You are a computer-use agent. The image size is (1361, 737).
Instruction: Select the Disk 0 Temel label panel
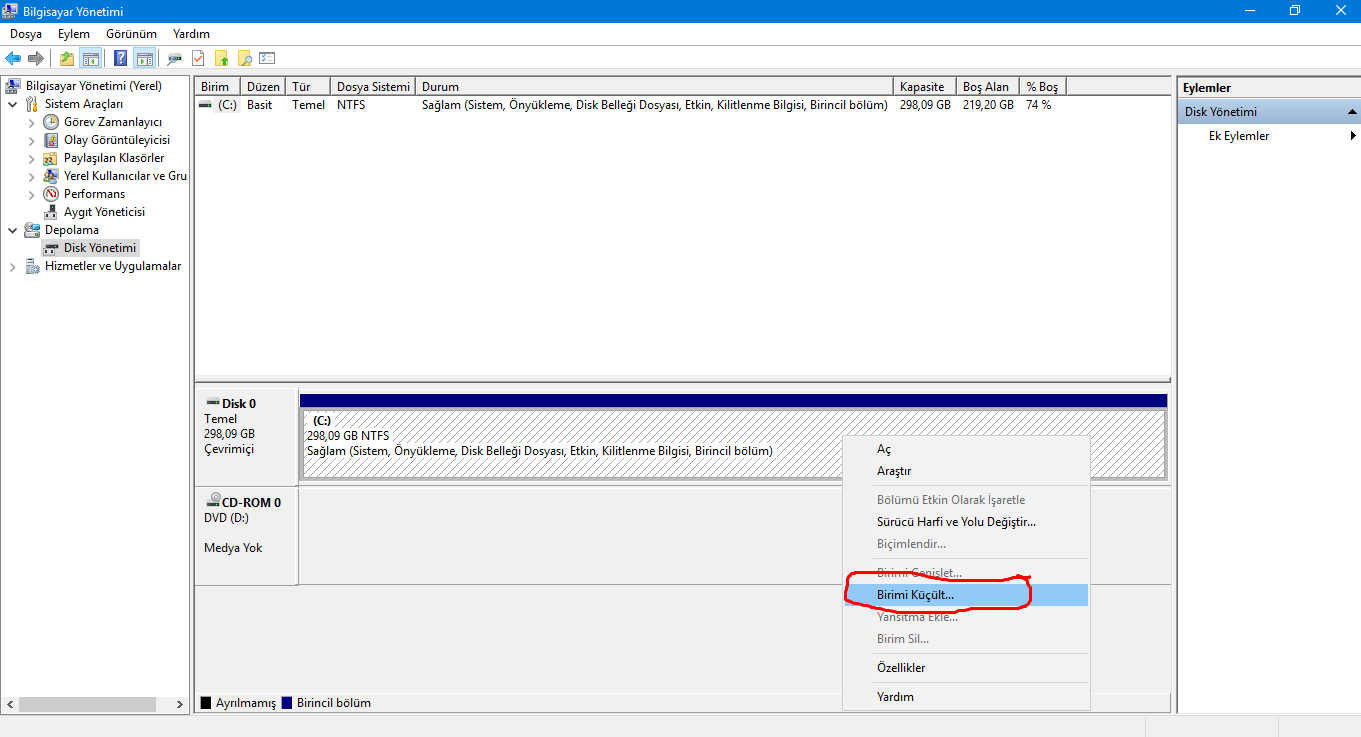246,436
